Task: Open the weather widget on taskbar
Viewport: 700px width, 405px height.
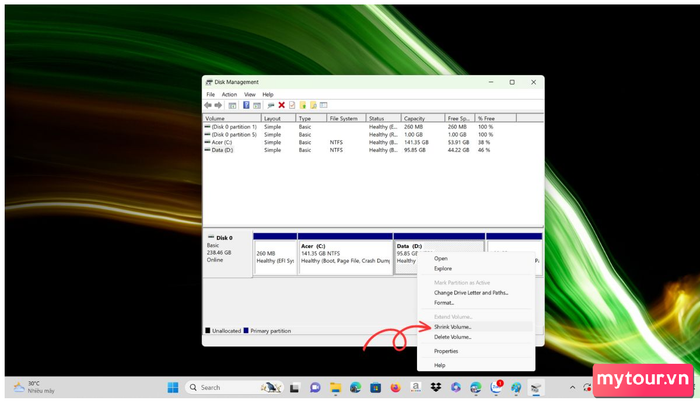Action: (28, 387)
